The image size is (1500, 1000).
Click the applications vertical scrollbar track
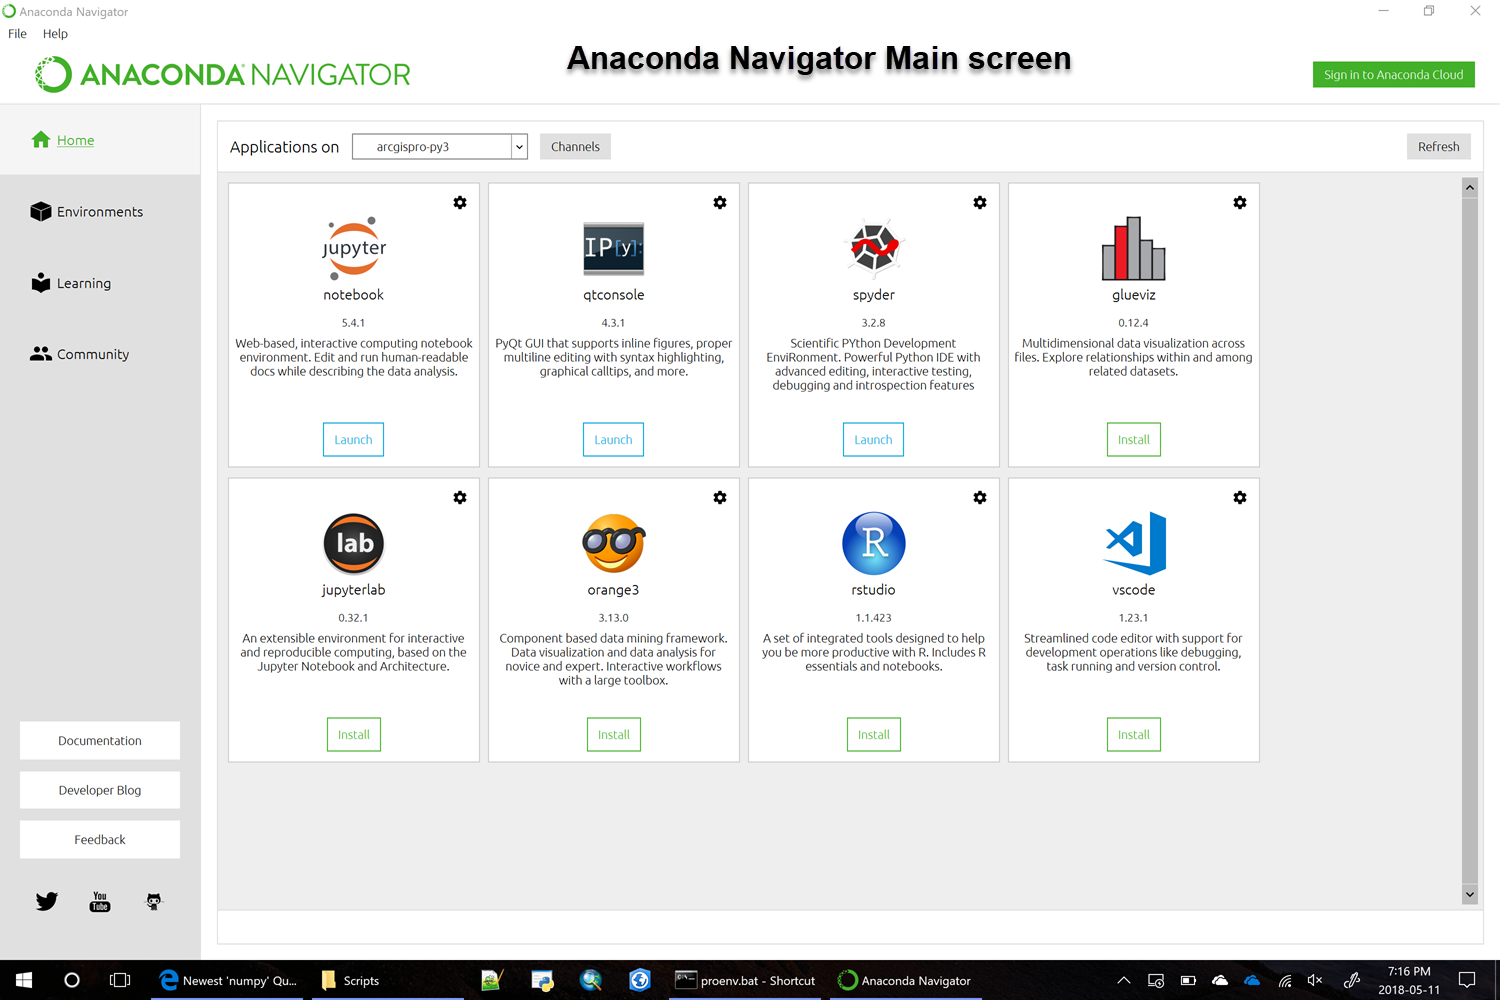click(1469, 541)
